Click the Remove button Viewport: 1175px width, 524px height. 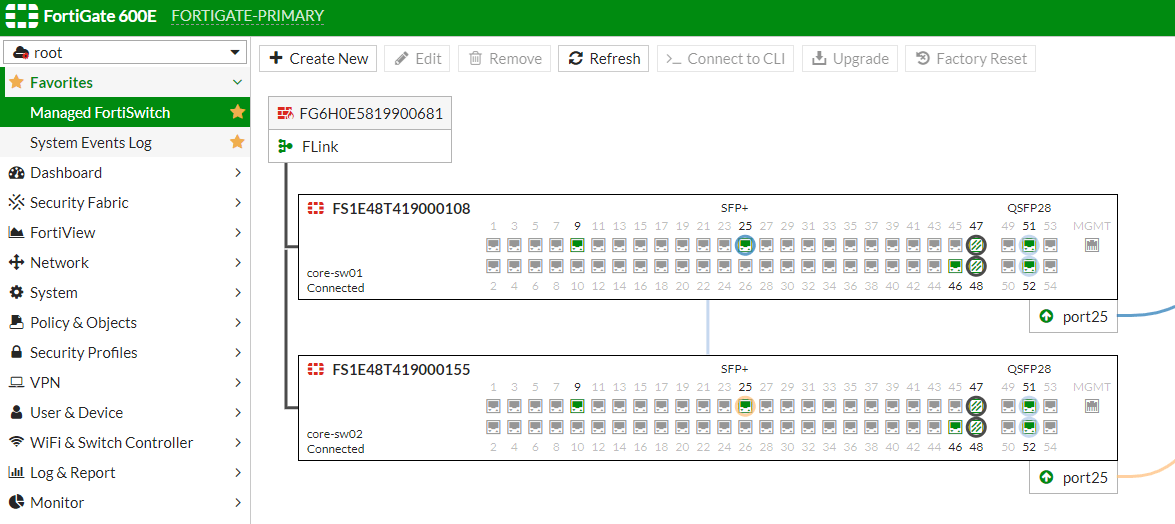(x=504, y=58)
